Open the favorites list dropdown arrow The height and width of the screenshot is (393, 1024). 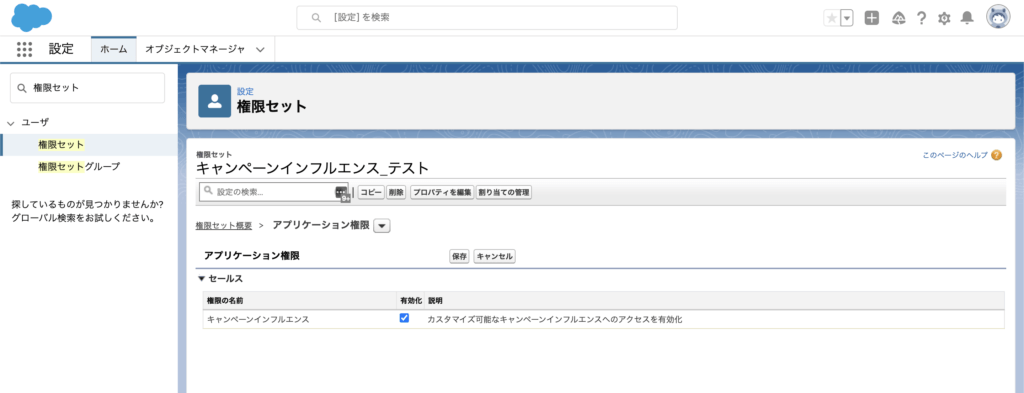pos(847,18)
